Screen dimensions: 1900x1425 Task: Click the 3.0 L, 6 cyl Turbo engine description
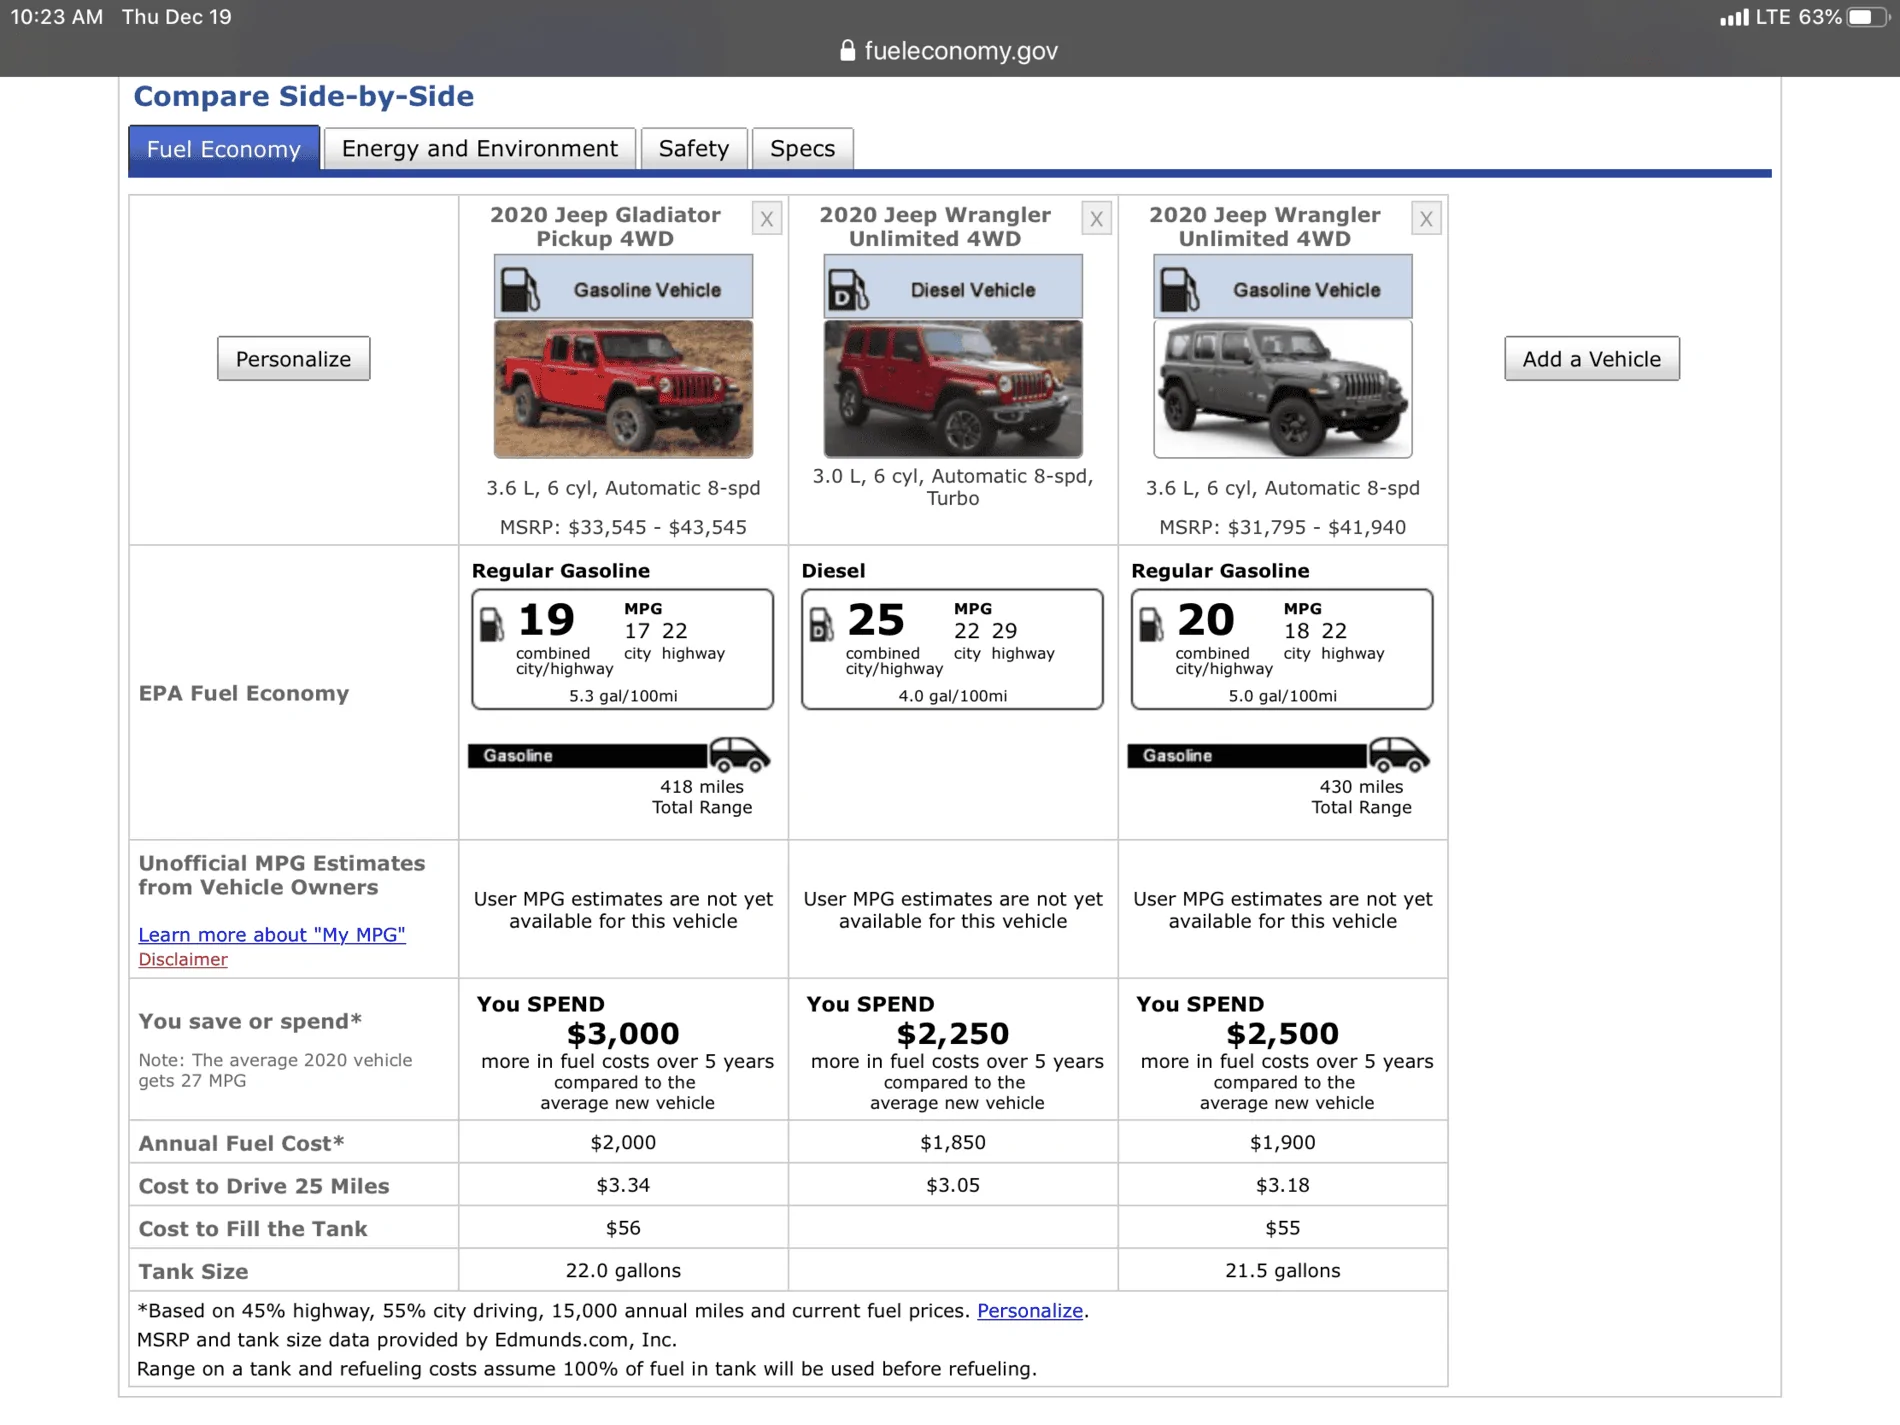[953, 487]
